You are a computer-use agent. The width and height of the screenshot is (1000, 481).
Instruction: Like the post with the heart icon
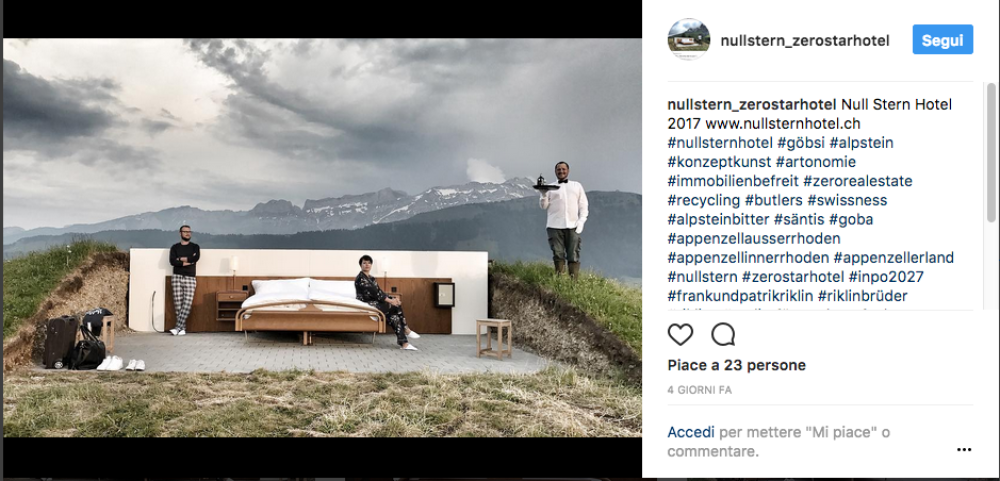point(680,334)
